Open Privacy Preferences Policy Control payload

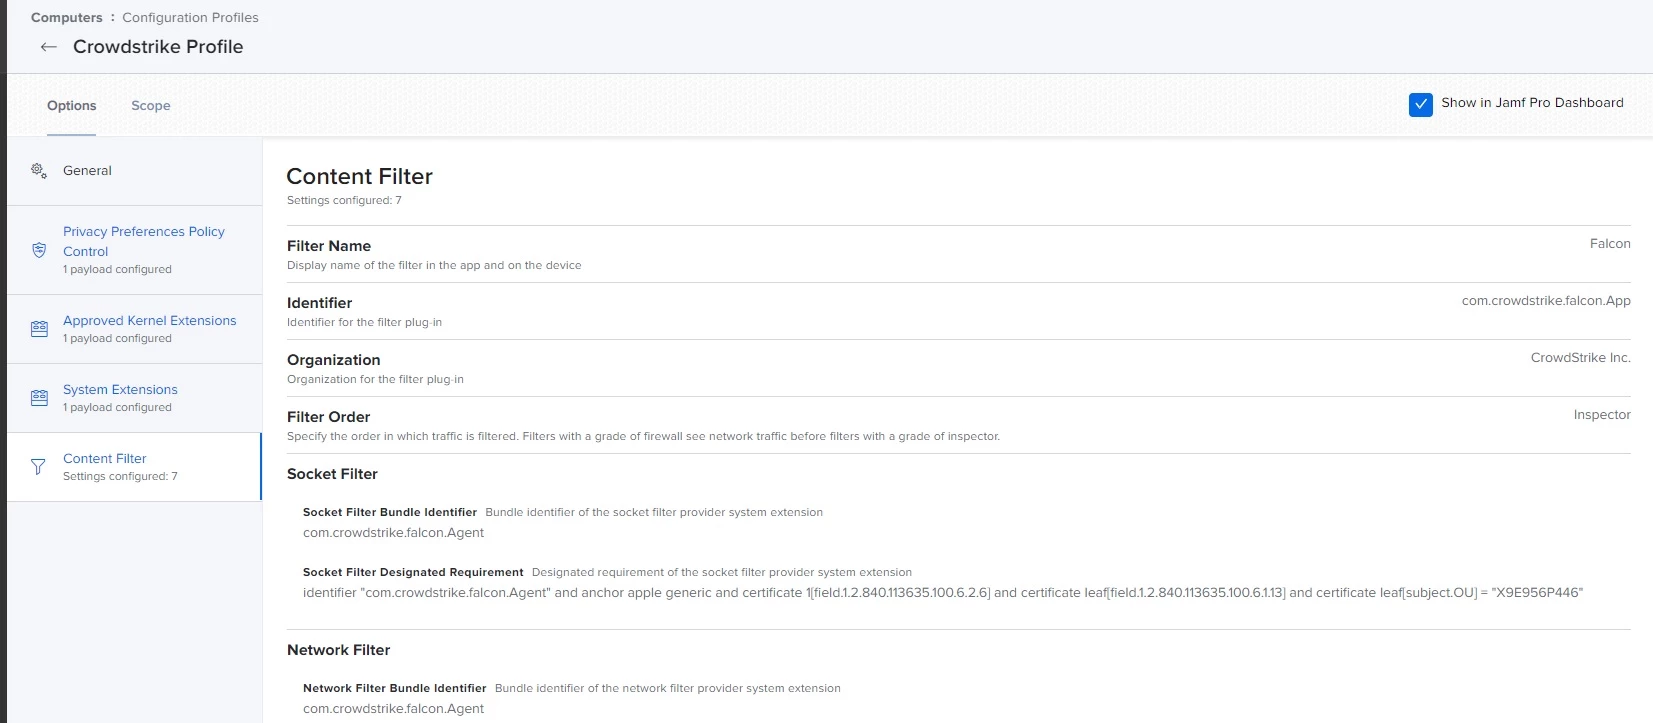coord(134,250)
